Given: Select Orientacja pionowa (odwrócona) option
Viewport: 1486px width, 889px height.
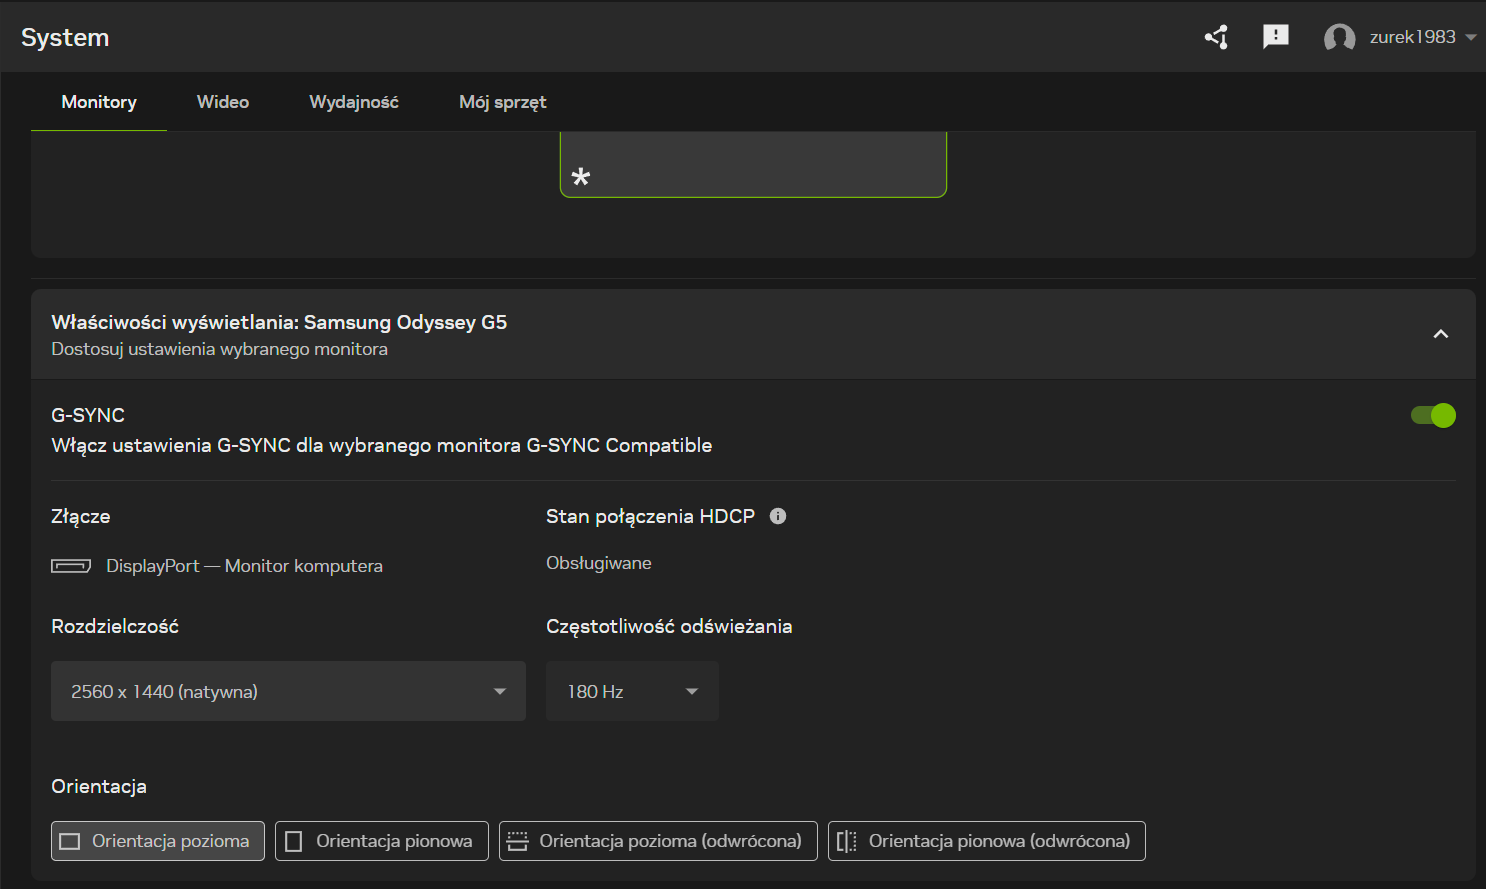Looking at the screenshot, I should point(986,841).
